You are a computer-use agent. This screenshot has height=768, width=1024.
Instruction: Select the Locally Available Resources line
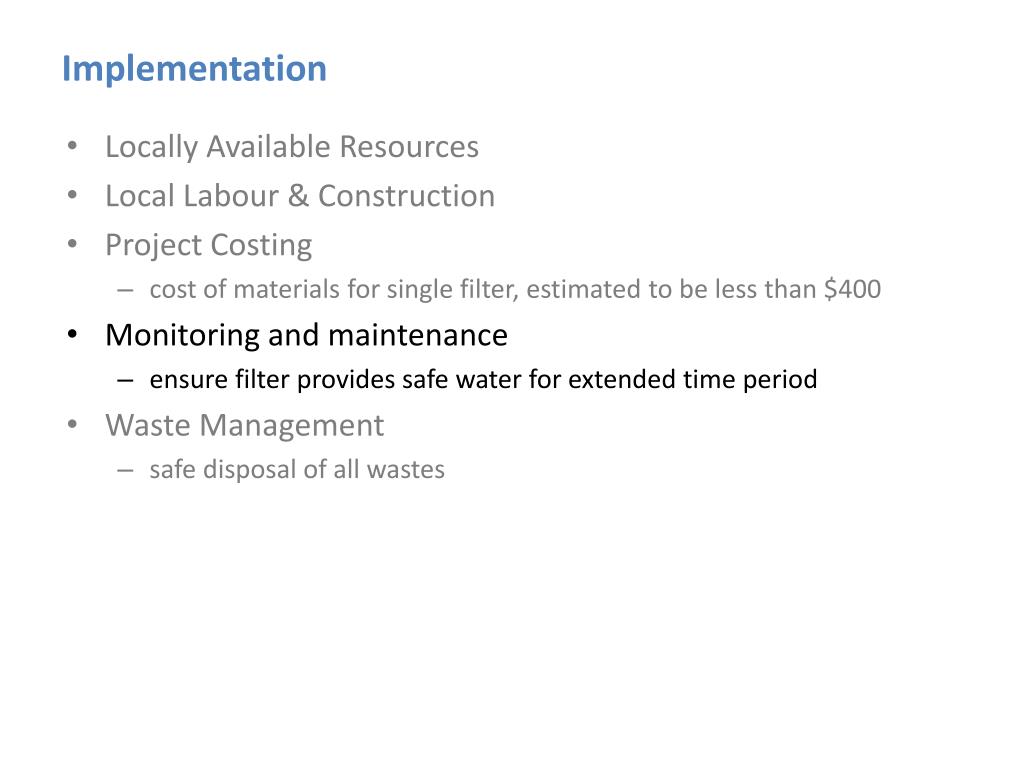(x=292, y=148)
